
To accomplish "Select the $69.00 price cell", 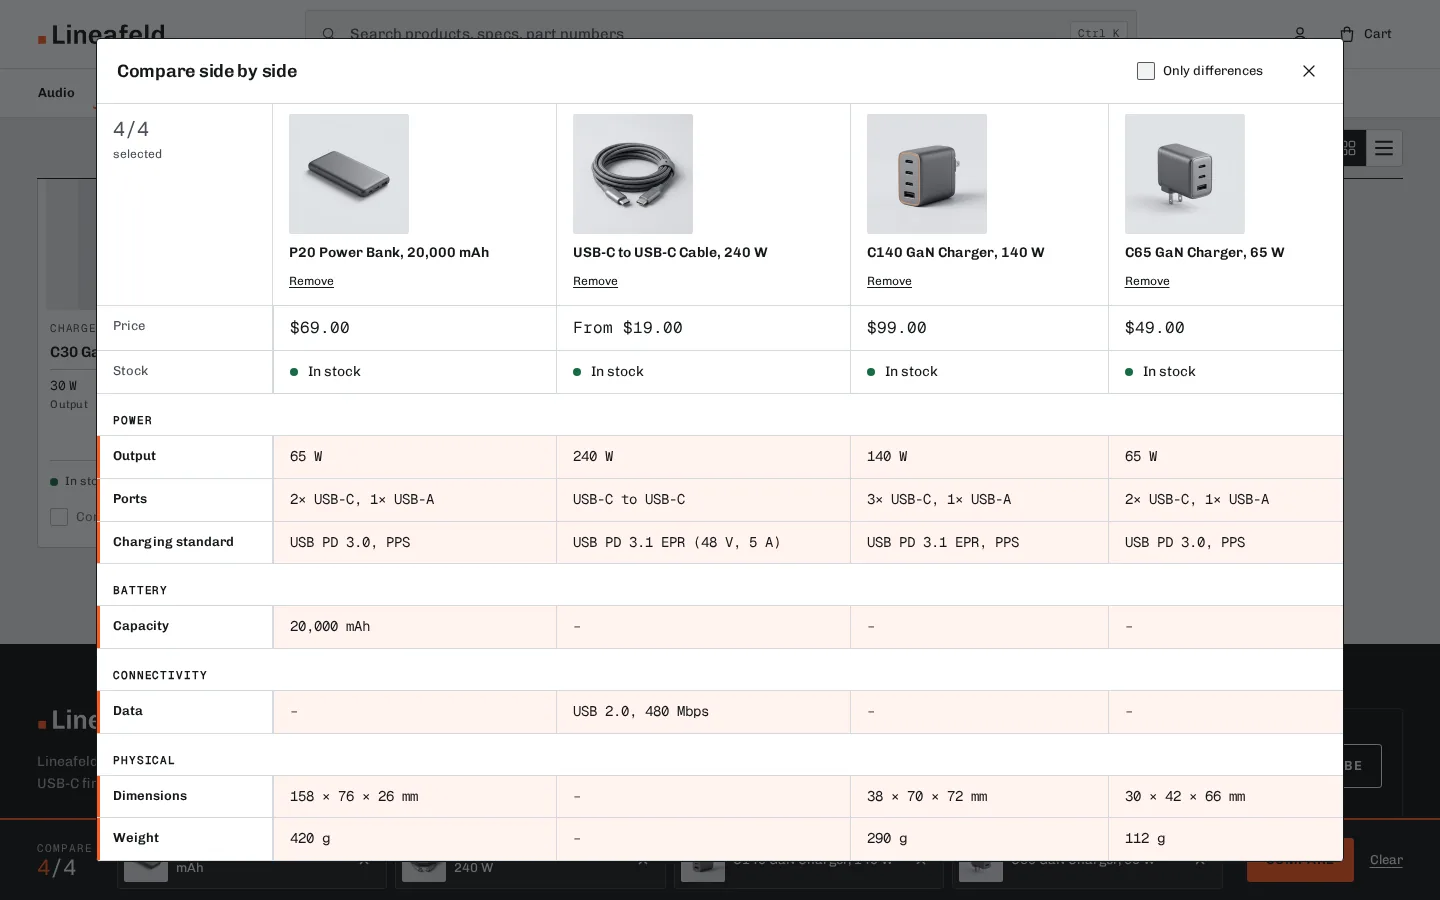I will pyautogui.click(x=415, y=328).
